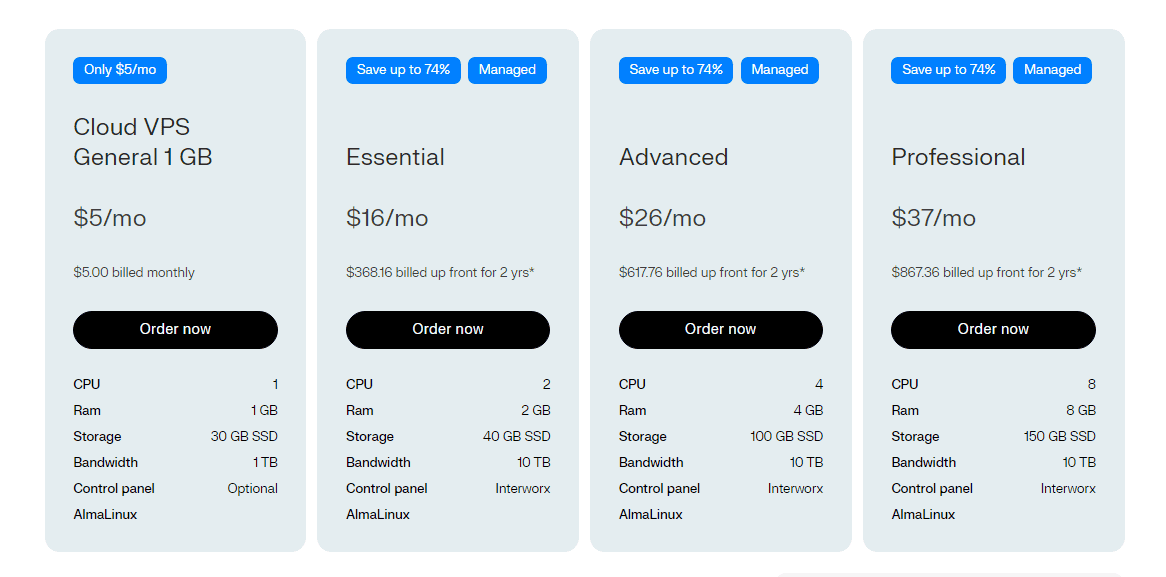Click the Only $5/mo badge
This screenshot has height=577, width=1166.
coord(120,70)
